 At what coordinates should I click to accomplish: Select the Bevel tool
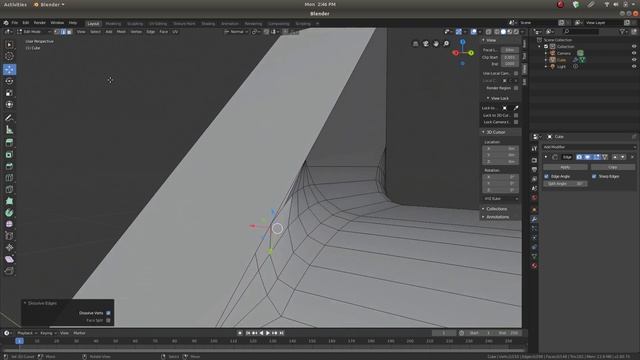pyautogui.click(x=9, y=166)
